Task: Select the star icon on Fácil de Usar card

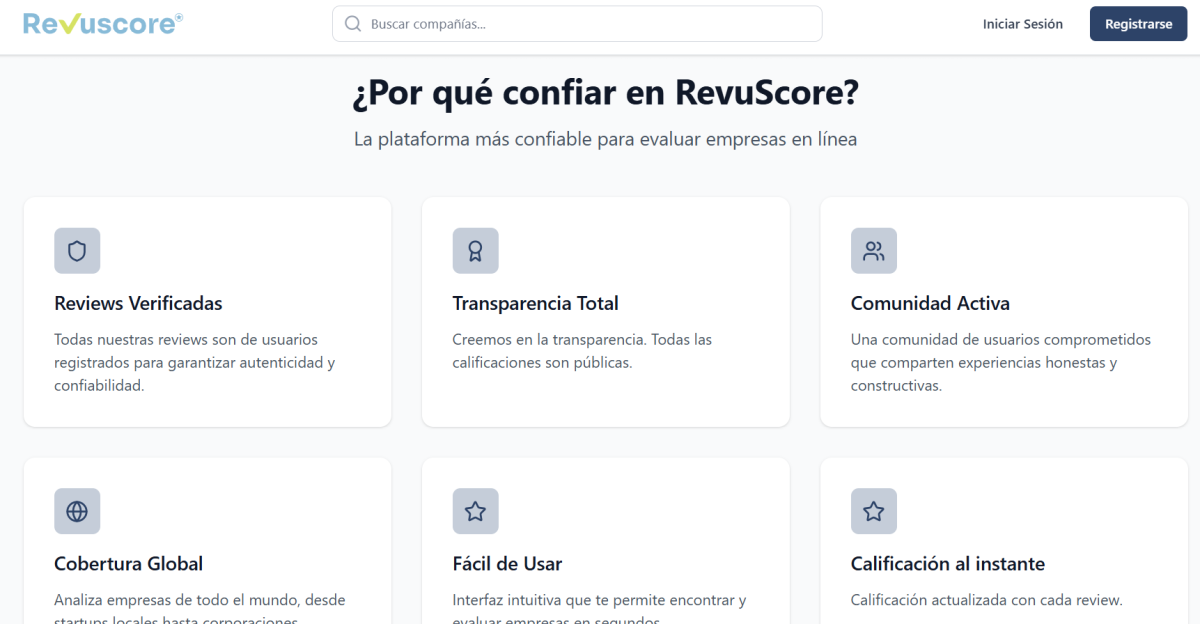Action: tap(475, 511)
